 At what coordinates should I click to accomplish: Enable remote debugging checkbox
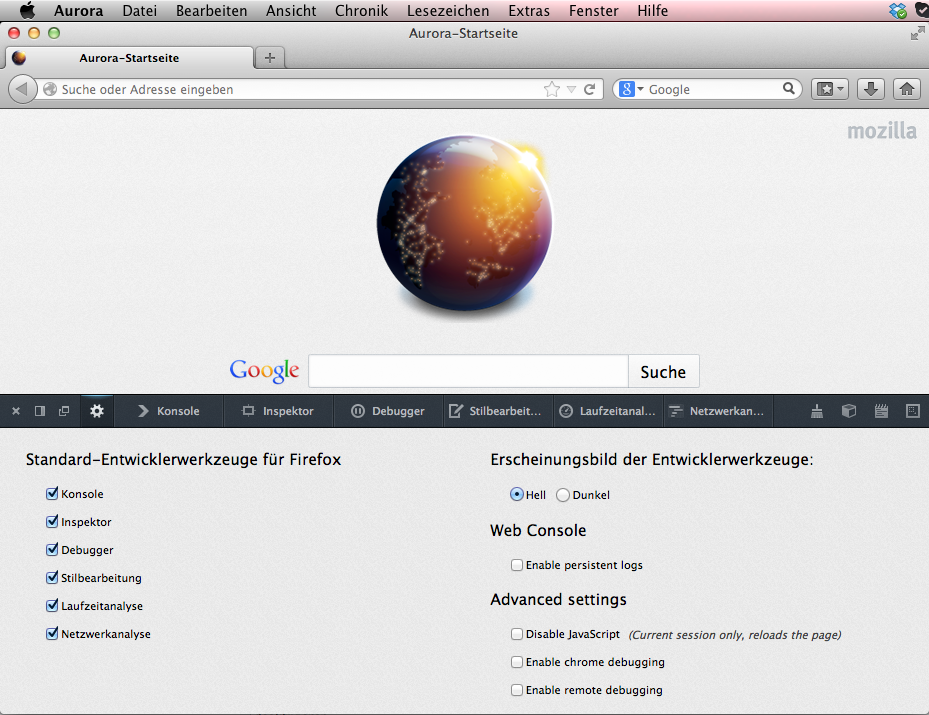tap(517, 690)
